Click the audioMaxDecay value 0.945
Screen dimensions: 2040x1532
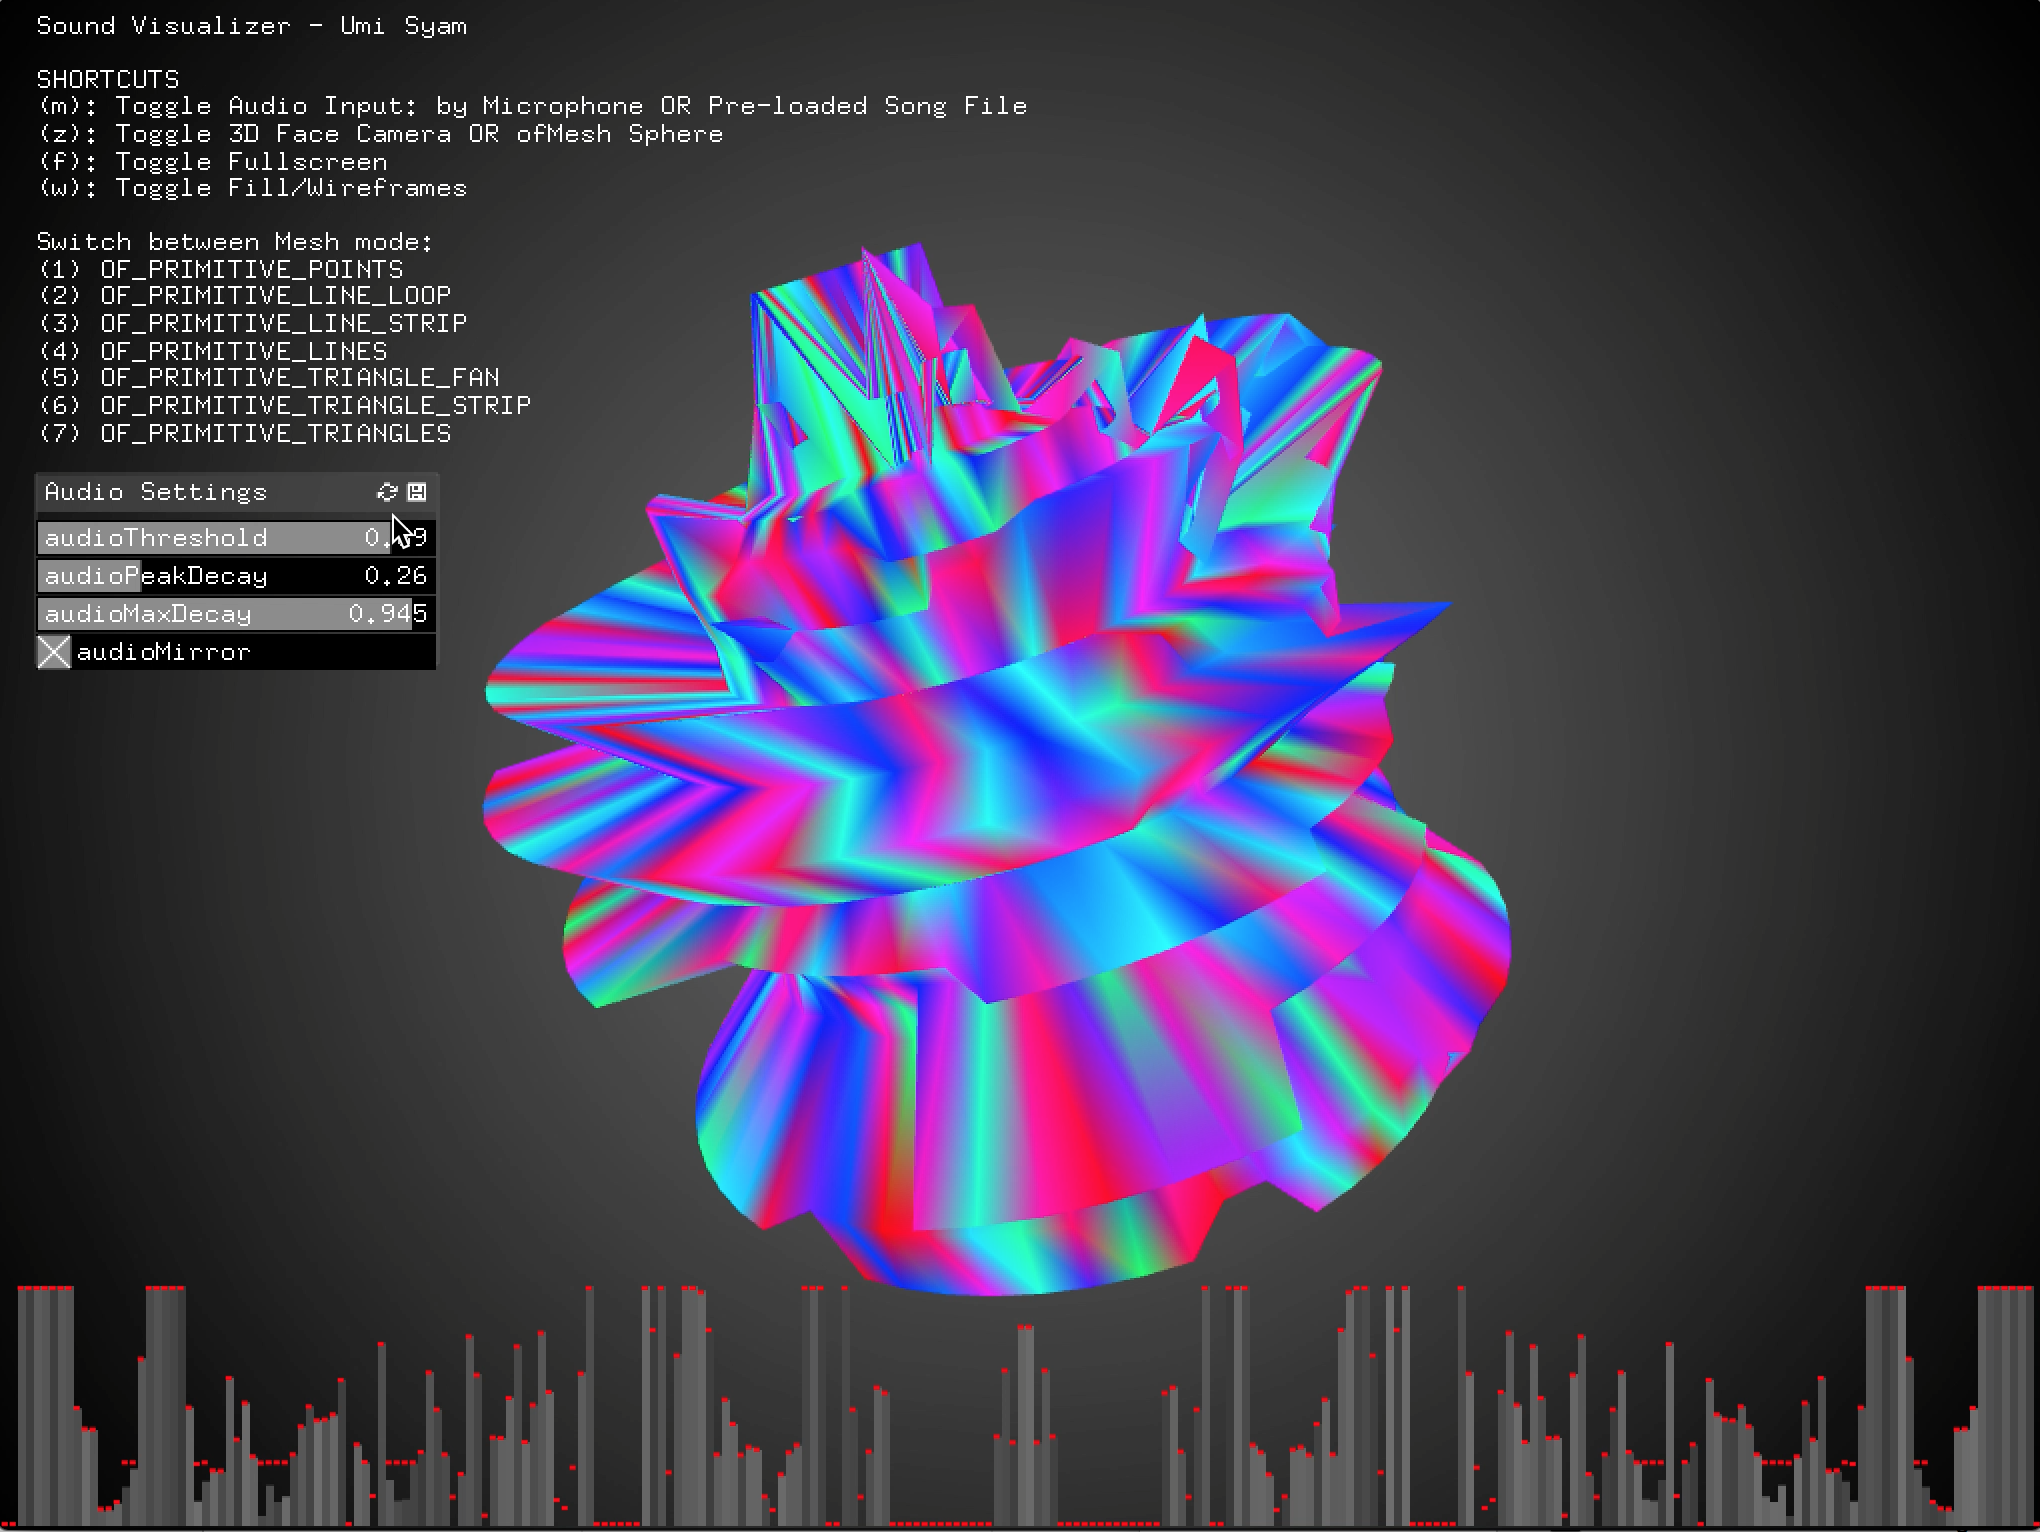387,614
